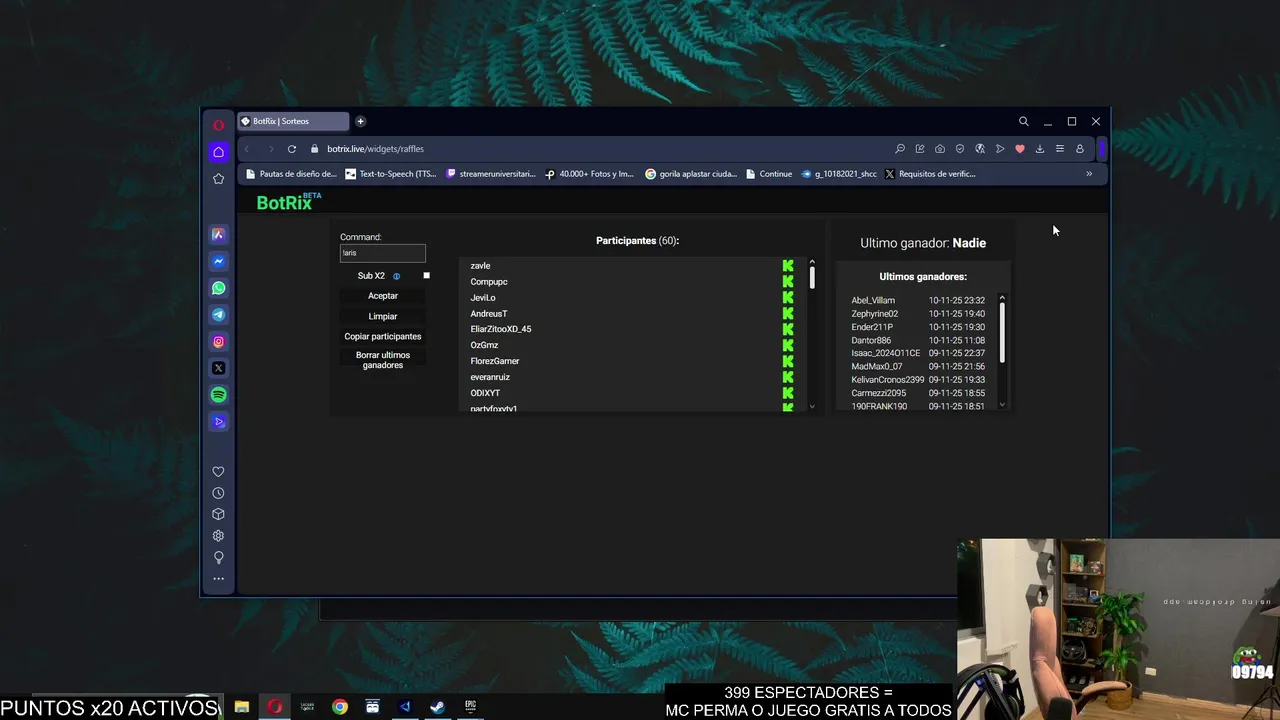Open File Explorer from the taskbar
Image resolution: width=1280 pixels, height=720 pixels.
pos(241,707)
